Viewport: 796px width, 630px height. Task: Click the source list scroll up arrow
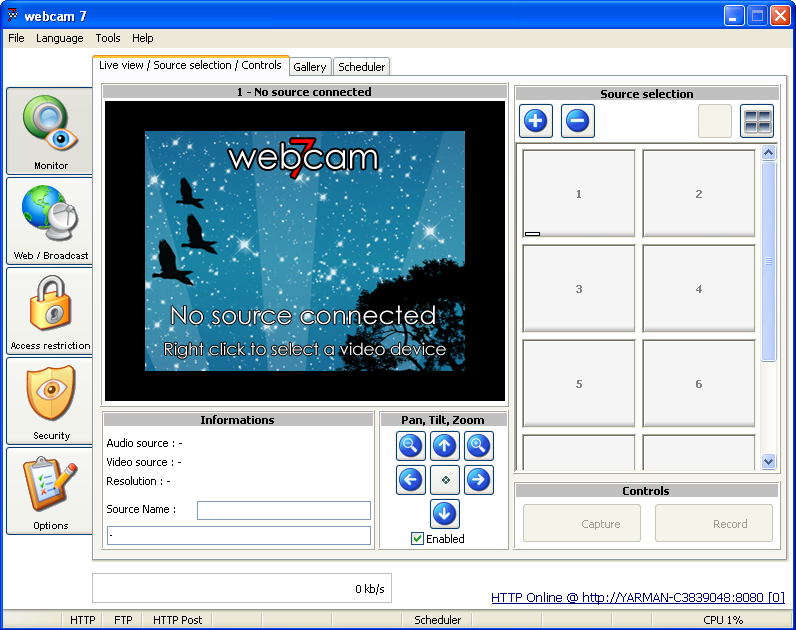click(x=769, y=153)
